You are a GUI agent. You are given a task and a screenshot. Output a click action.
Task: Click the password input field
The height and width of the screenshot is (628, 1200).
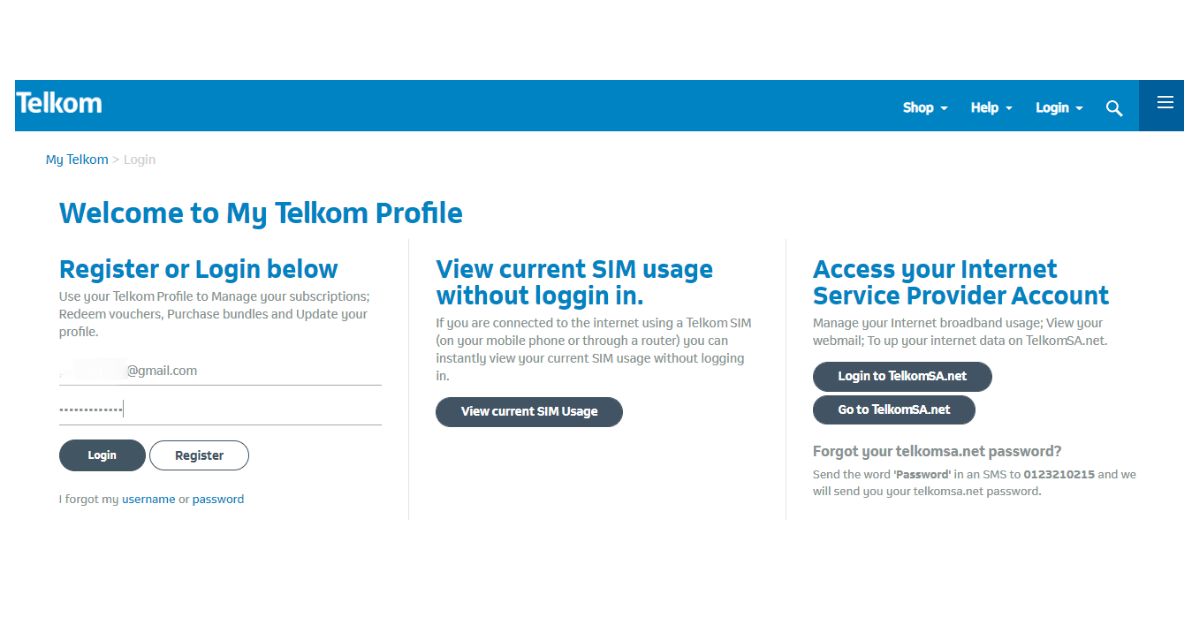tap(220, 408)
